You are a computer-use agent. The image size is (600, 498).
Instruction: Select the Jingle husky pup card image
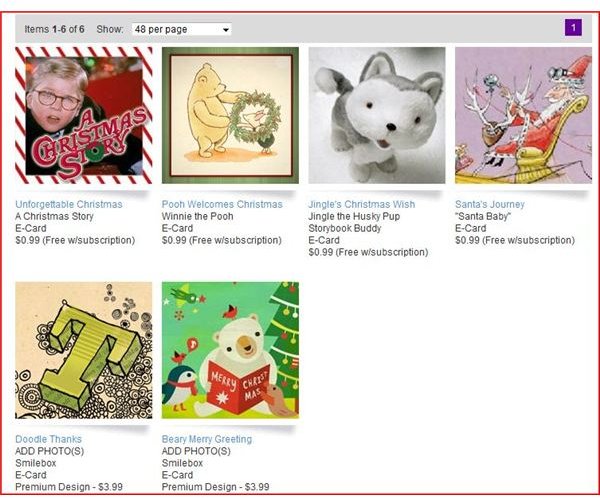[377, 115]
